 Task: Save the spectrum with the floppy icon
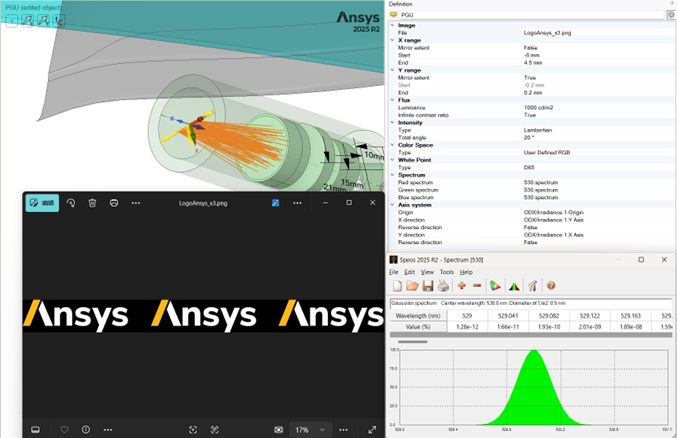[428, 286]
